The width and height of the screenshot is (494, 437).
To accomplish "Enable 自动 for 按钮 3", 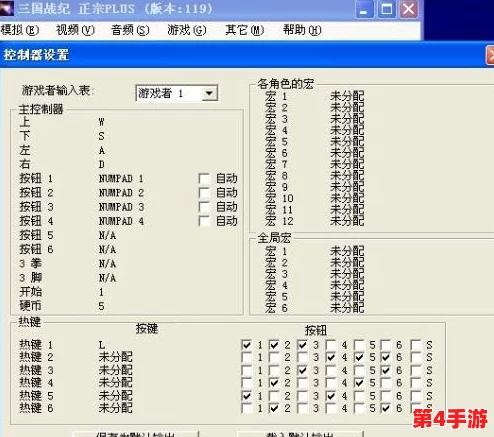I will pos(204,207).
